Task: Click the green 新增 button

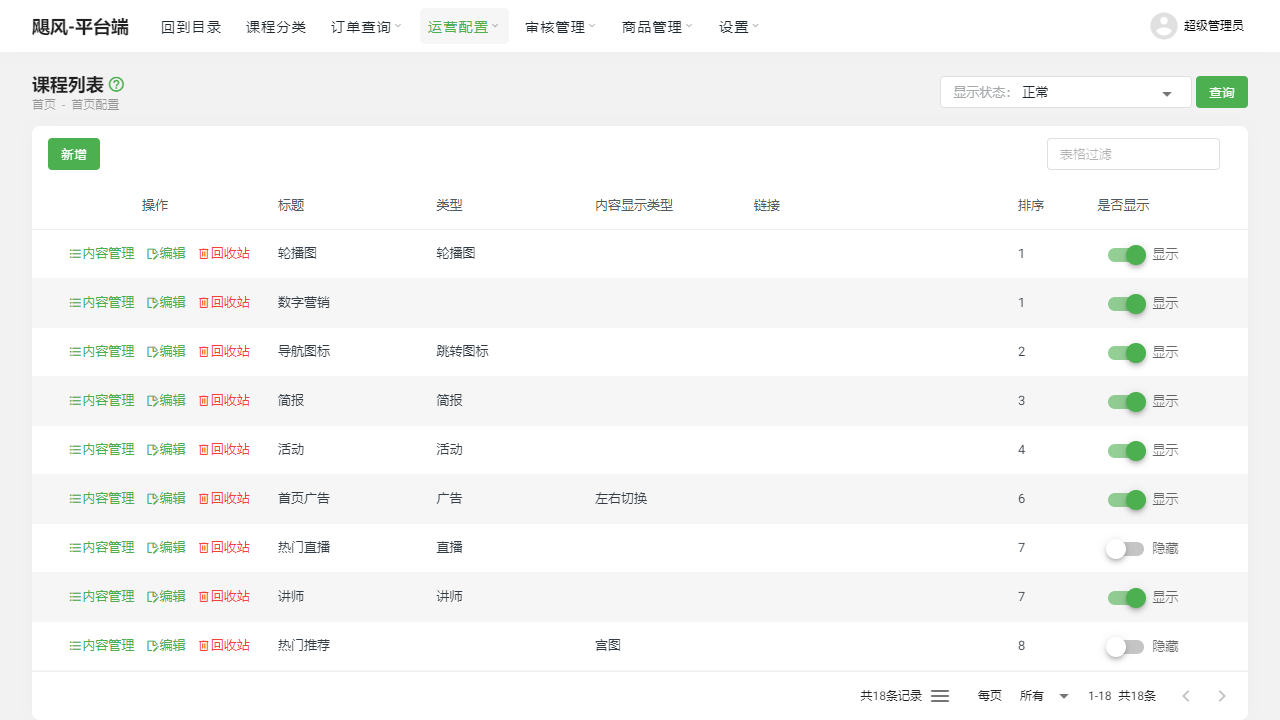Action: (74, 154)
